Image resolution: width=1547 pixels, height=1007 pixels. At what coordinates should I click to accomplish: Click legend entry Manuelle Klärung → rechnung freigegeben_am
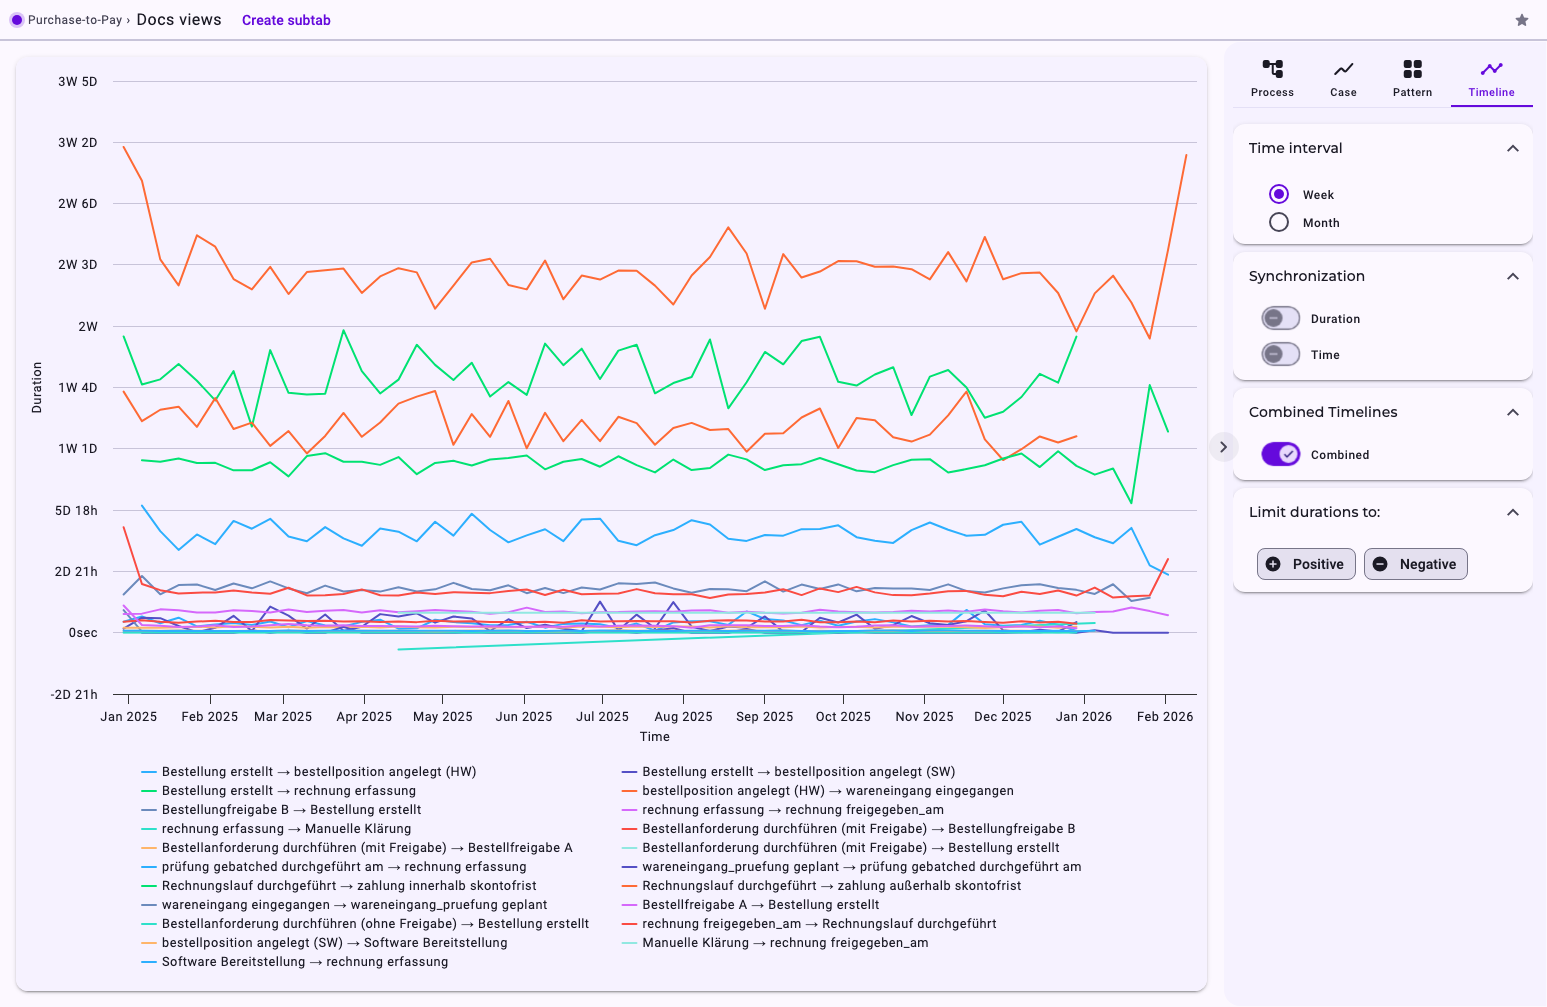click(775, 943)
